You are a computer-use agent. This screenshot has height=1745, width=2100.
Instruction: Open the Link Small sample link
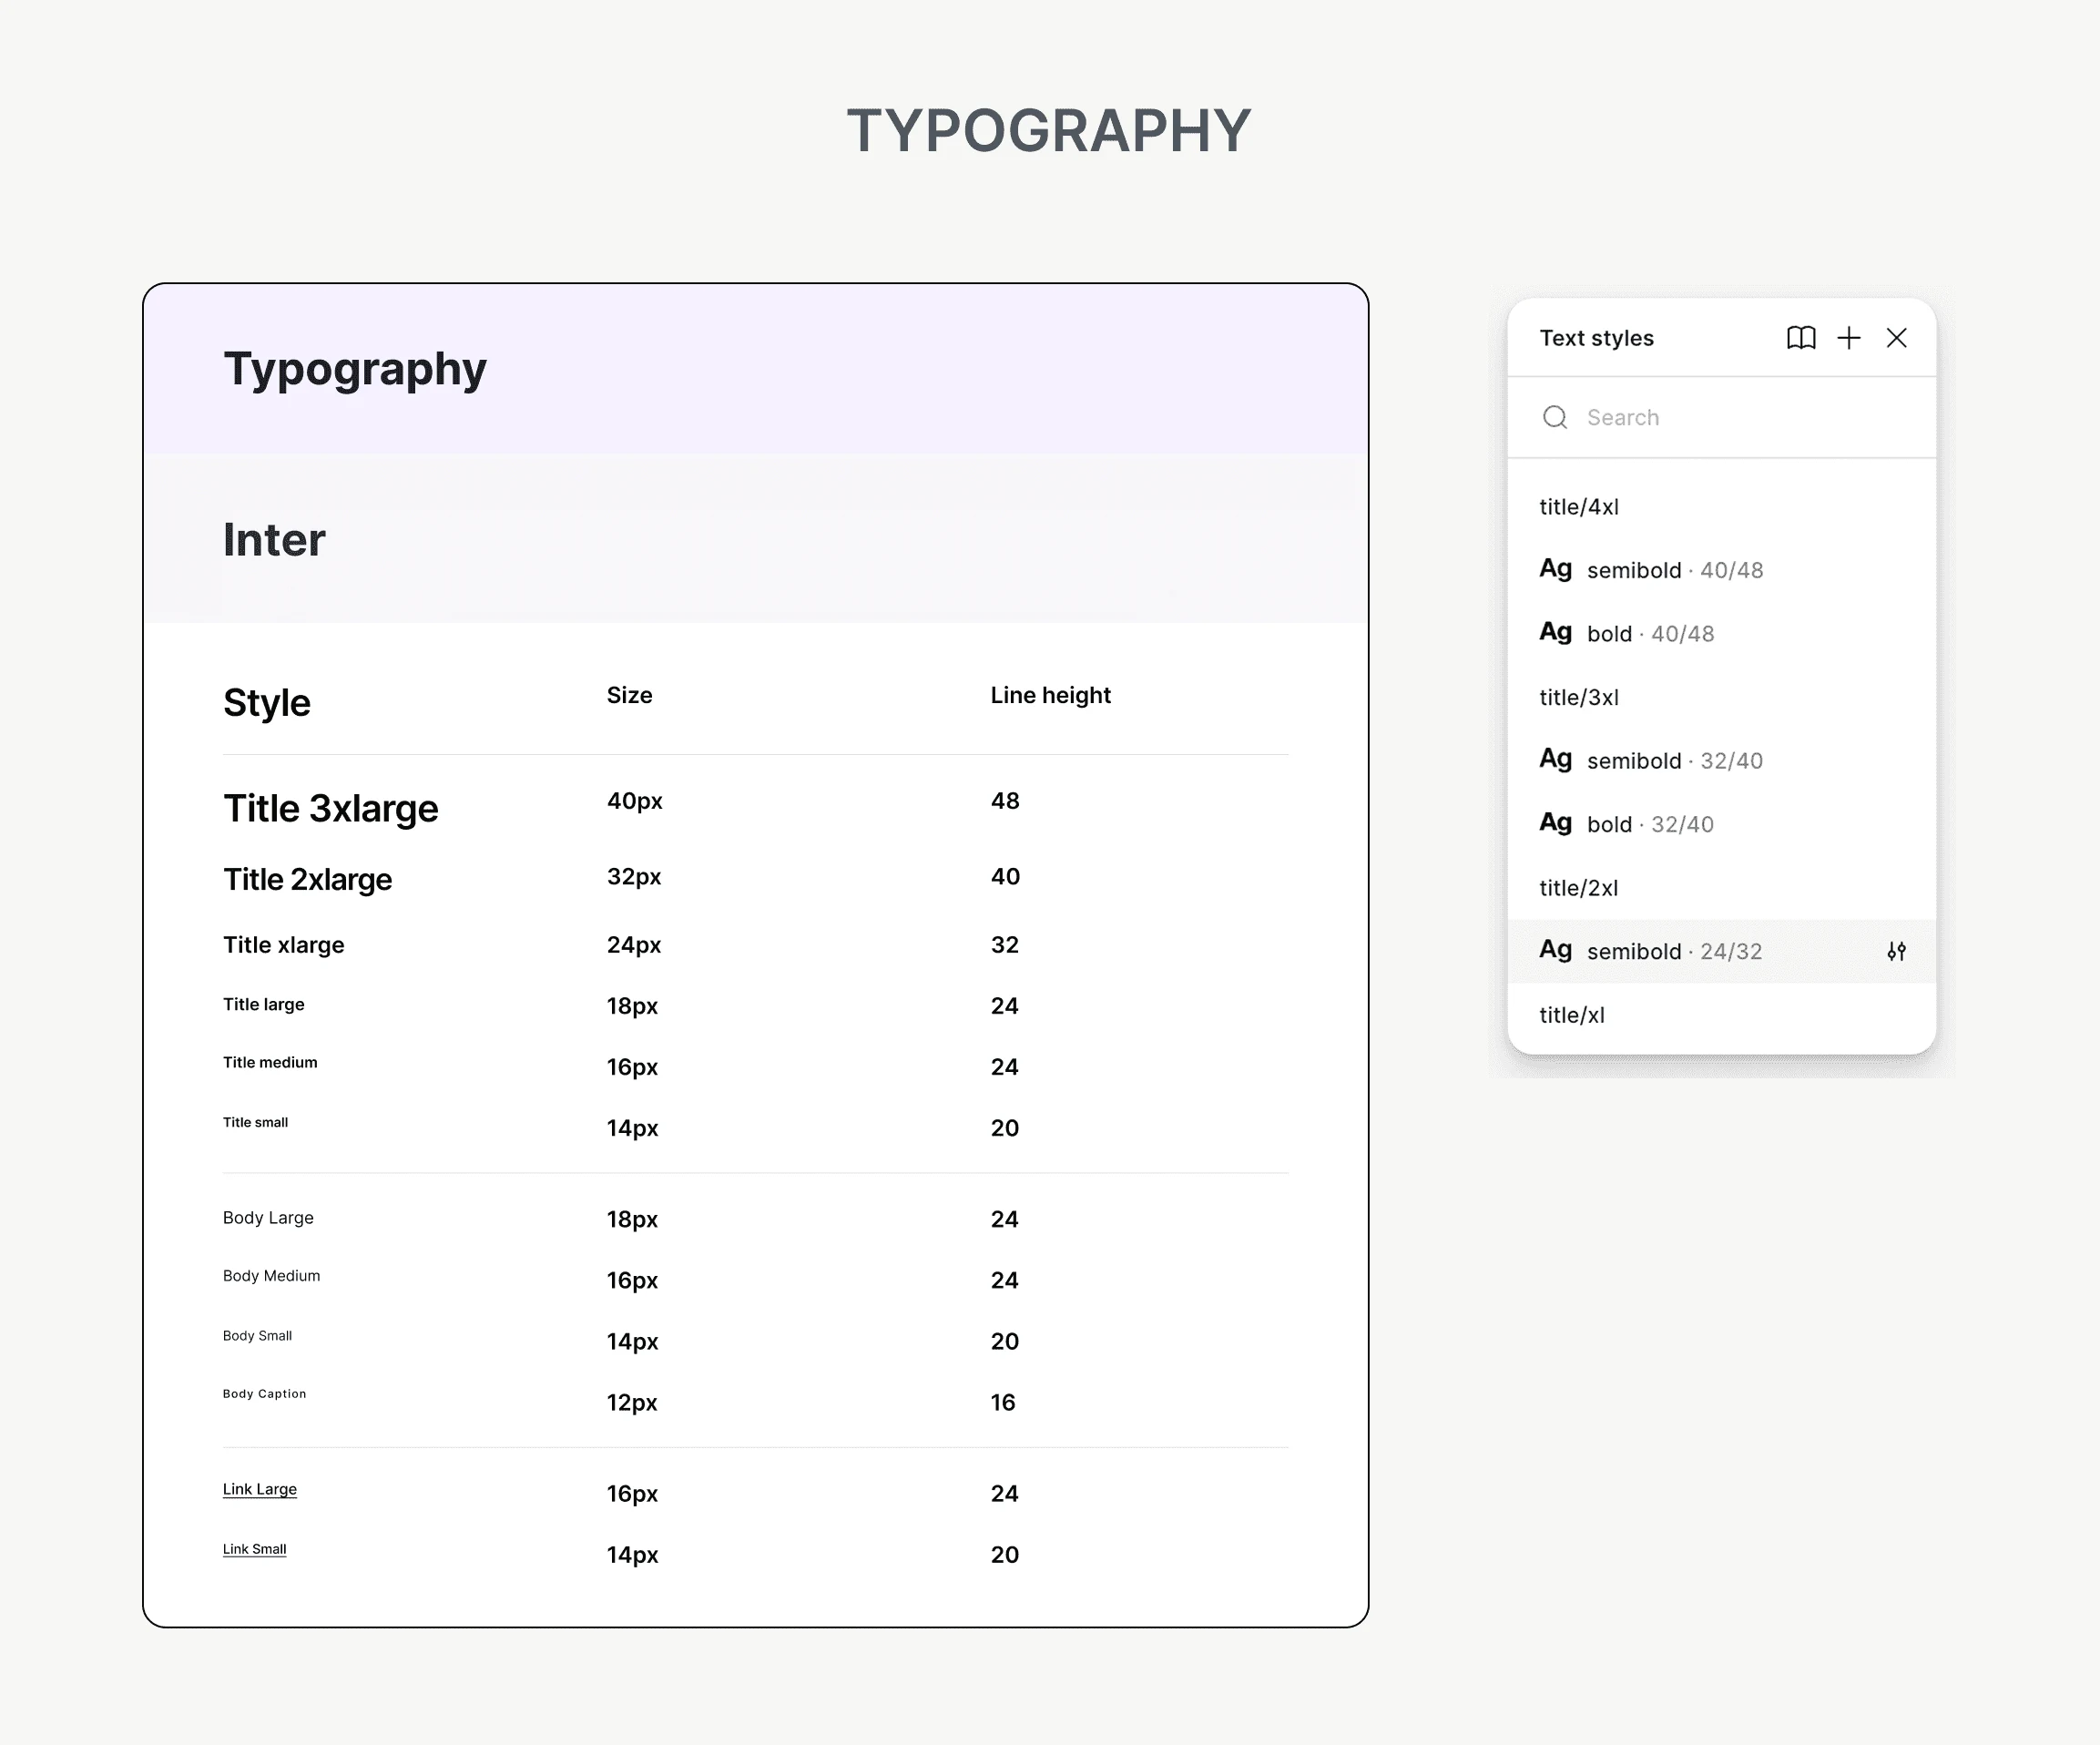(x=254, y=1549)
